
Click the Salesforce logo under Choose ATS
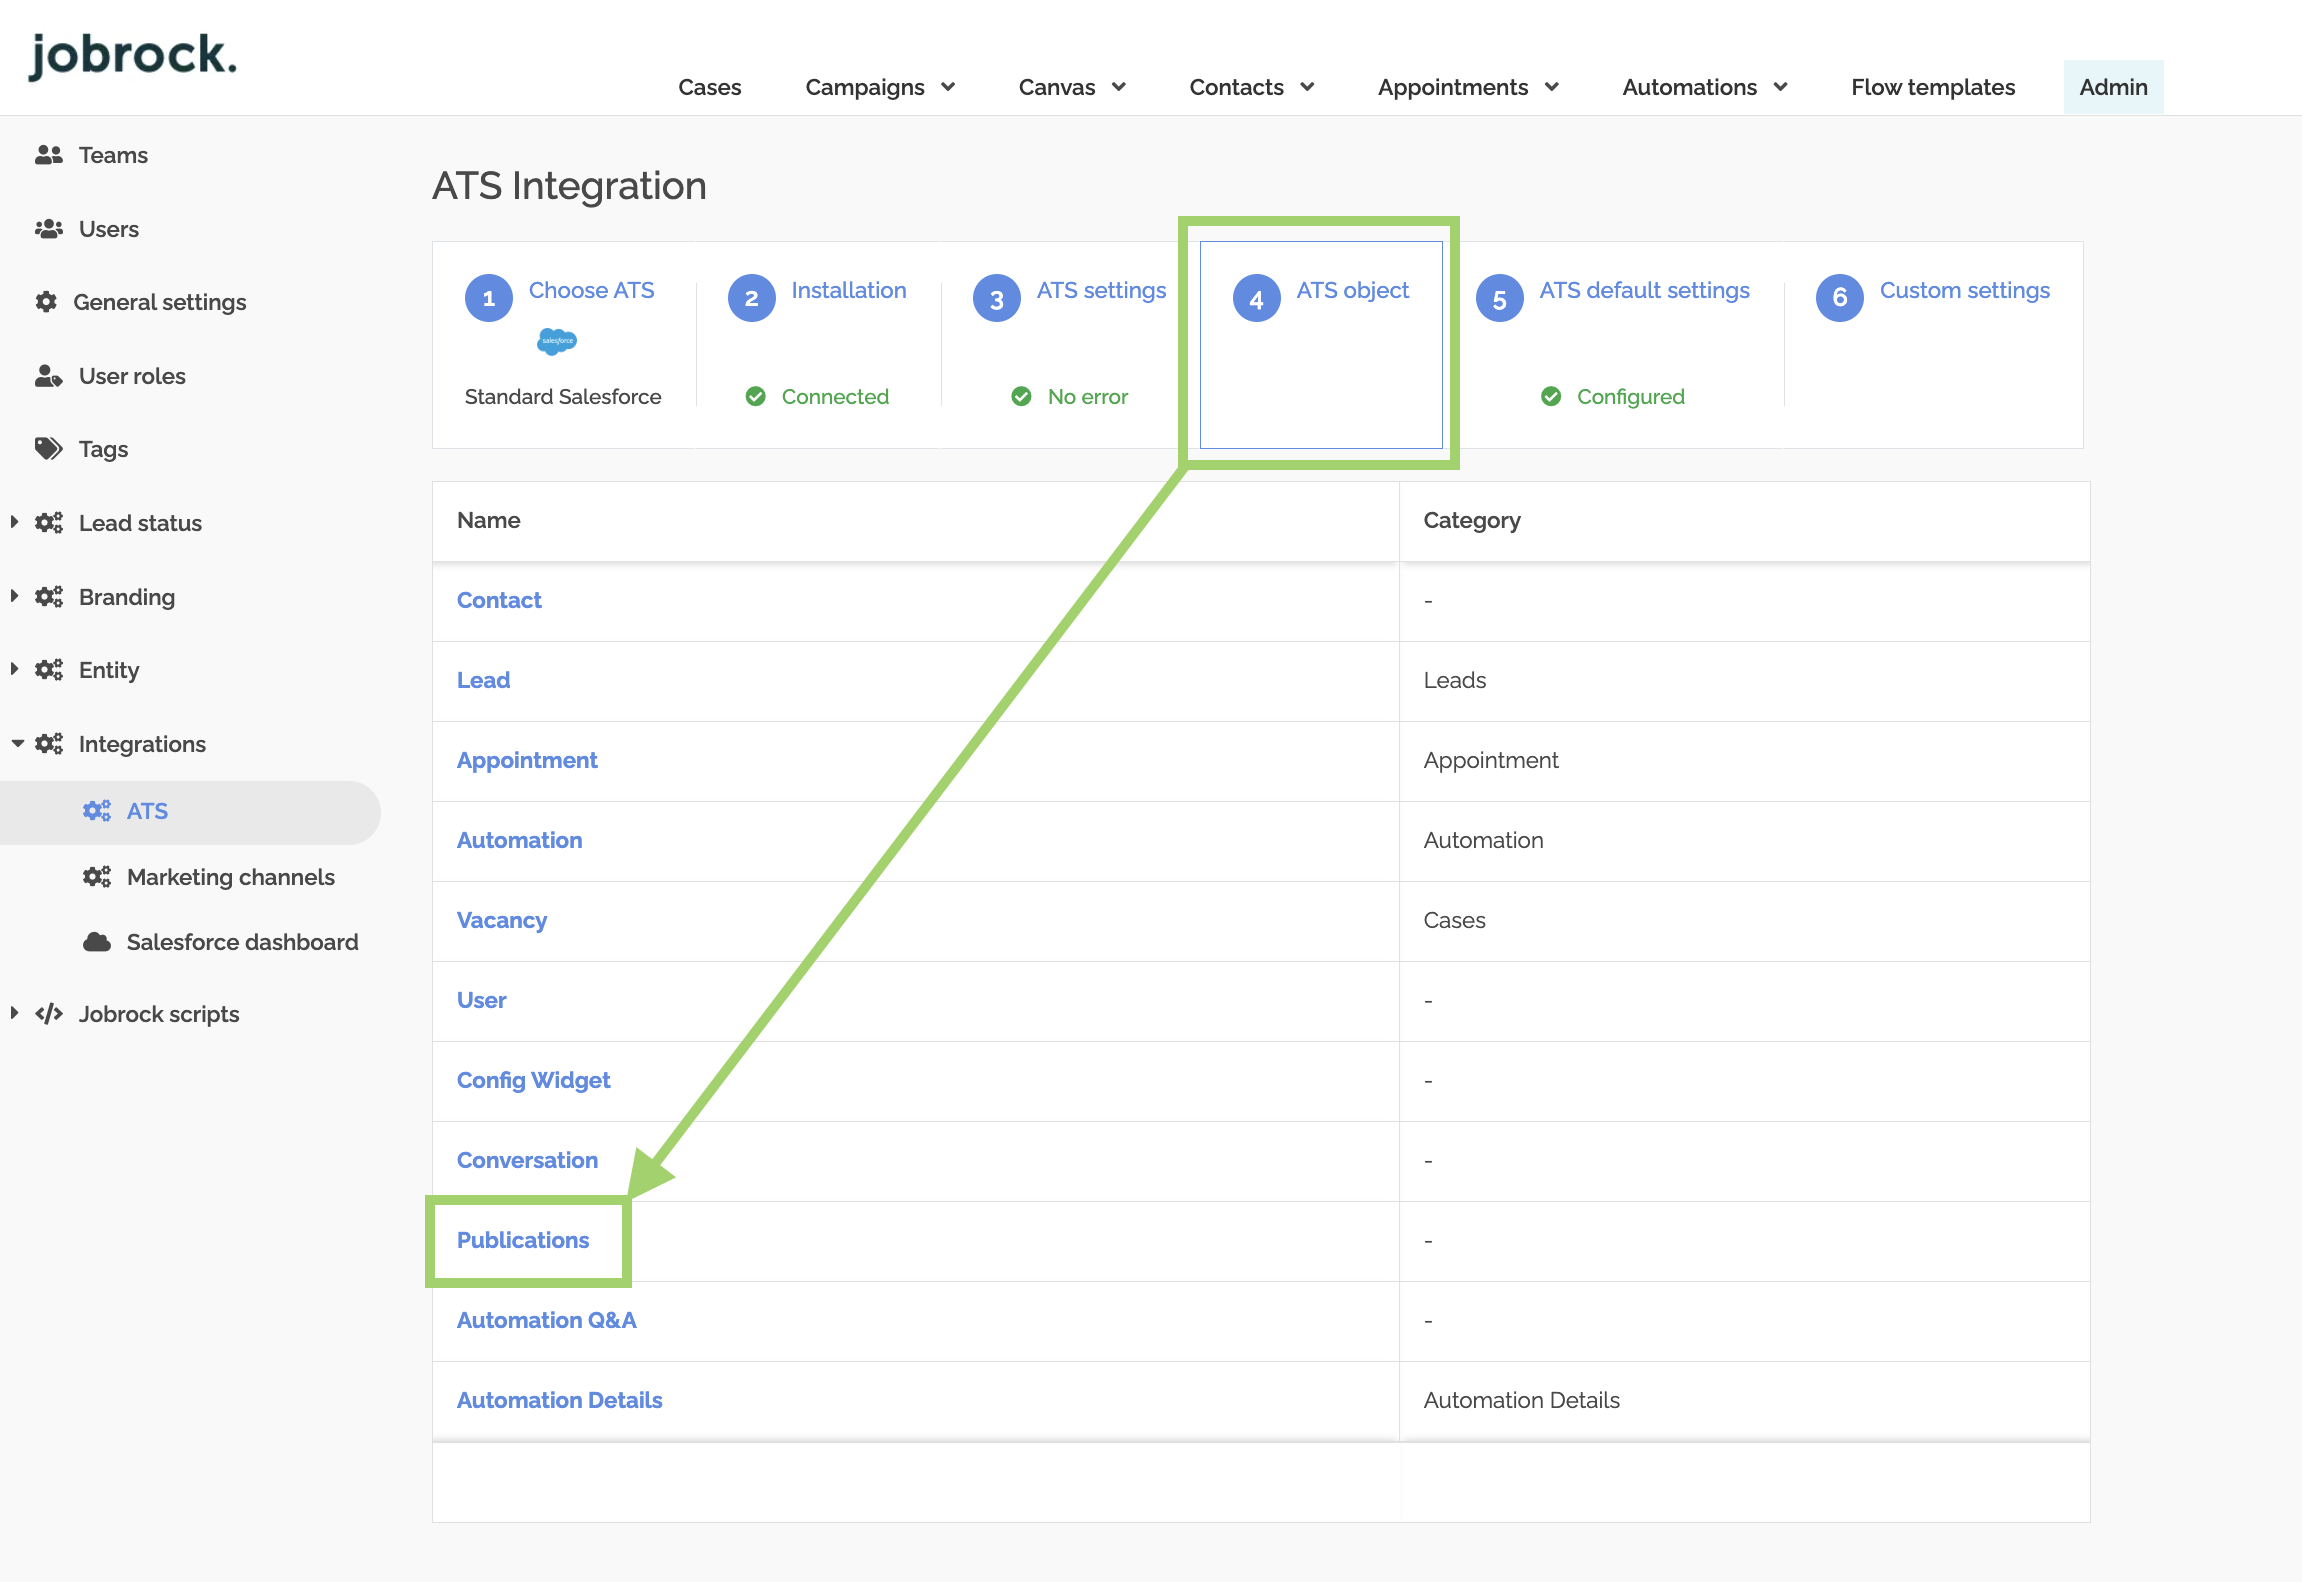tap(557, 342)
